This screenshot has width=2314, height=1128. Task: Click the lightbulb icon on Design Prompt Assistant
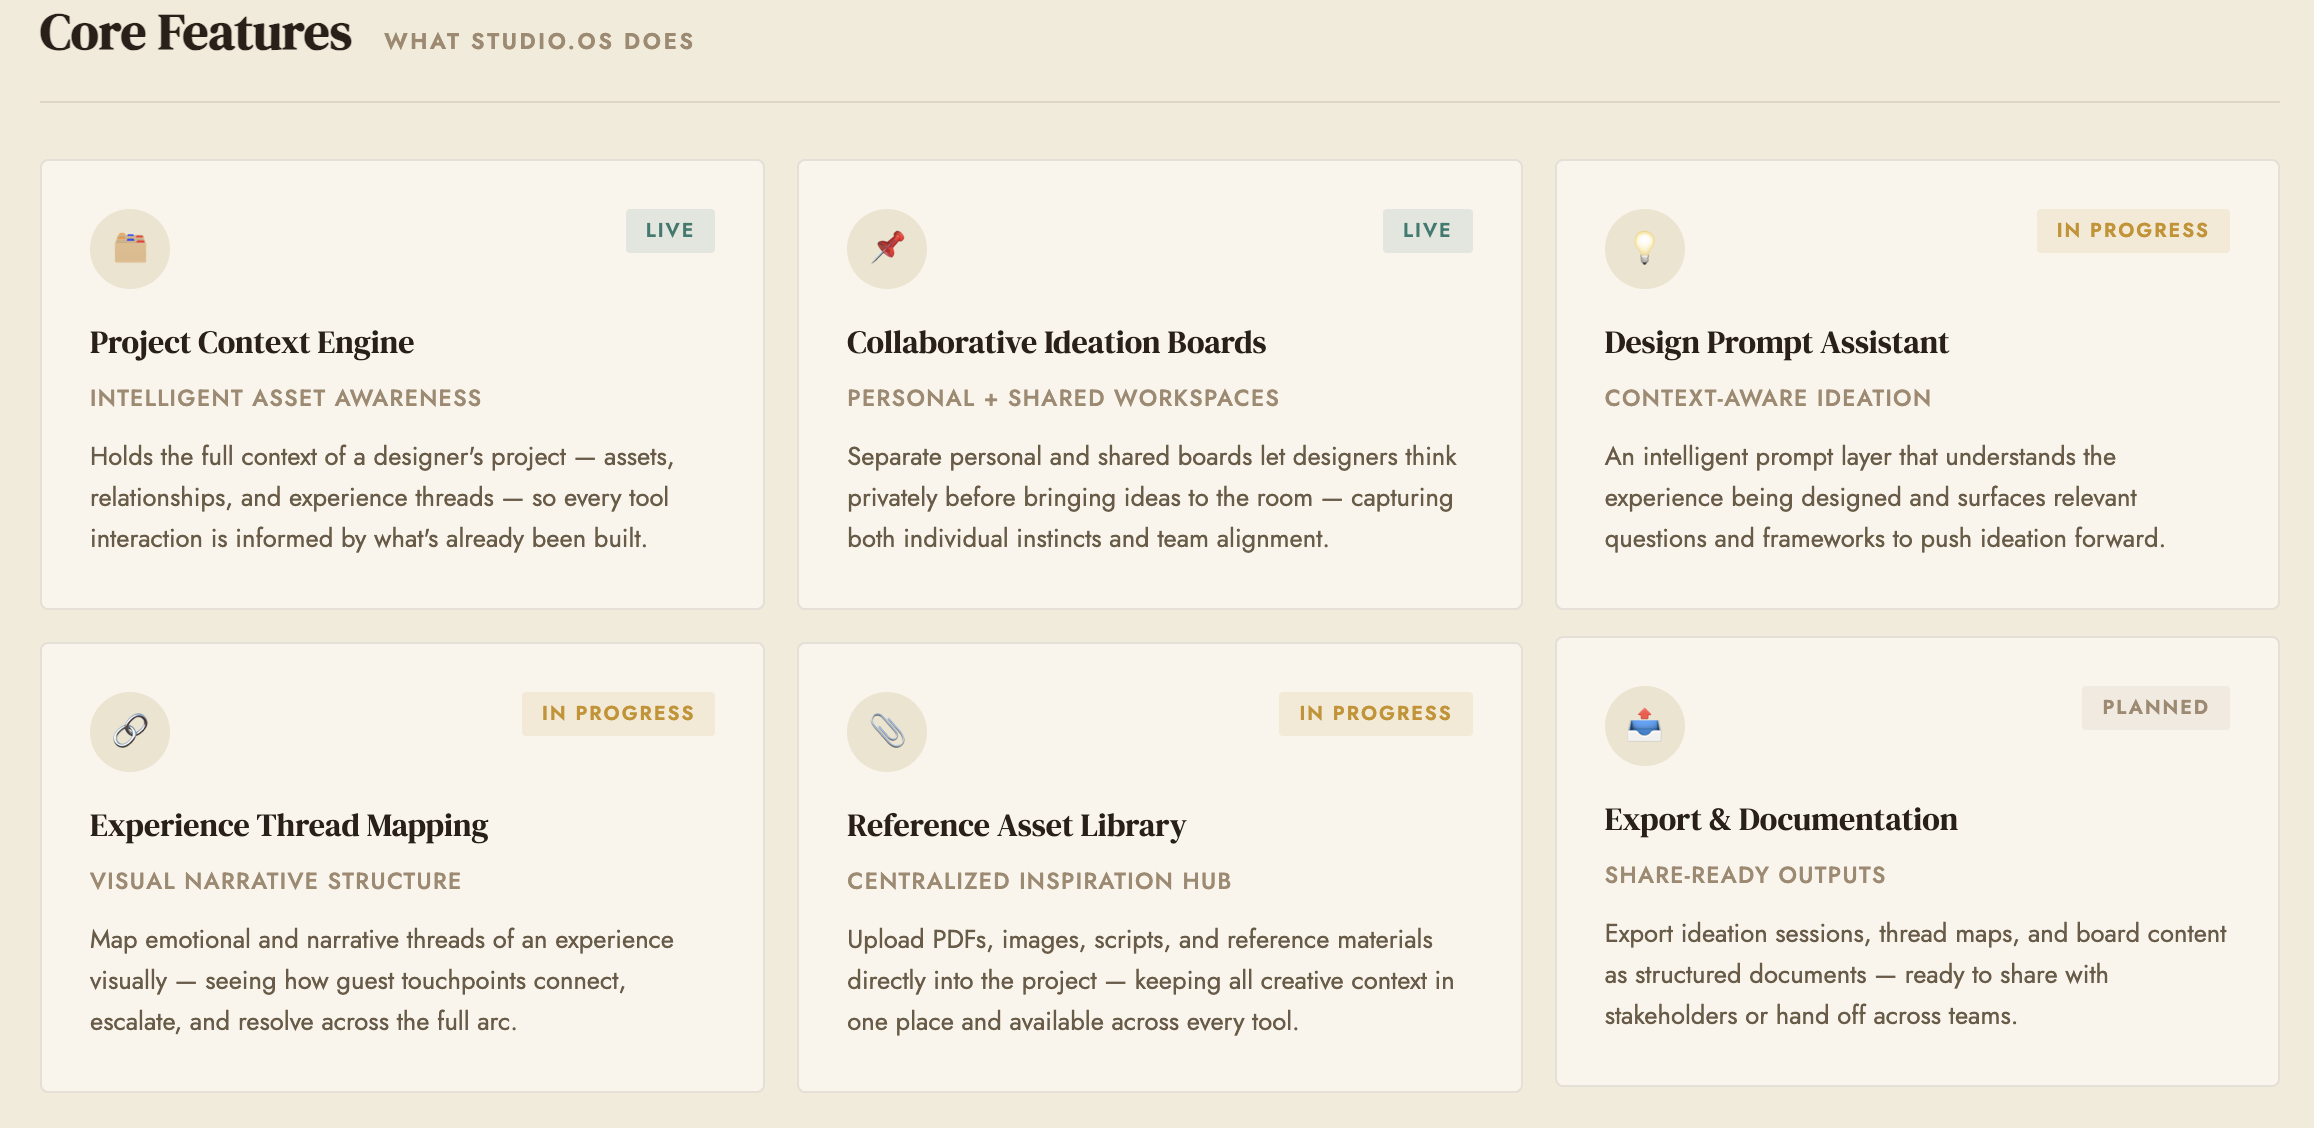[x=1645, y=249]
